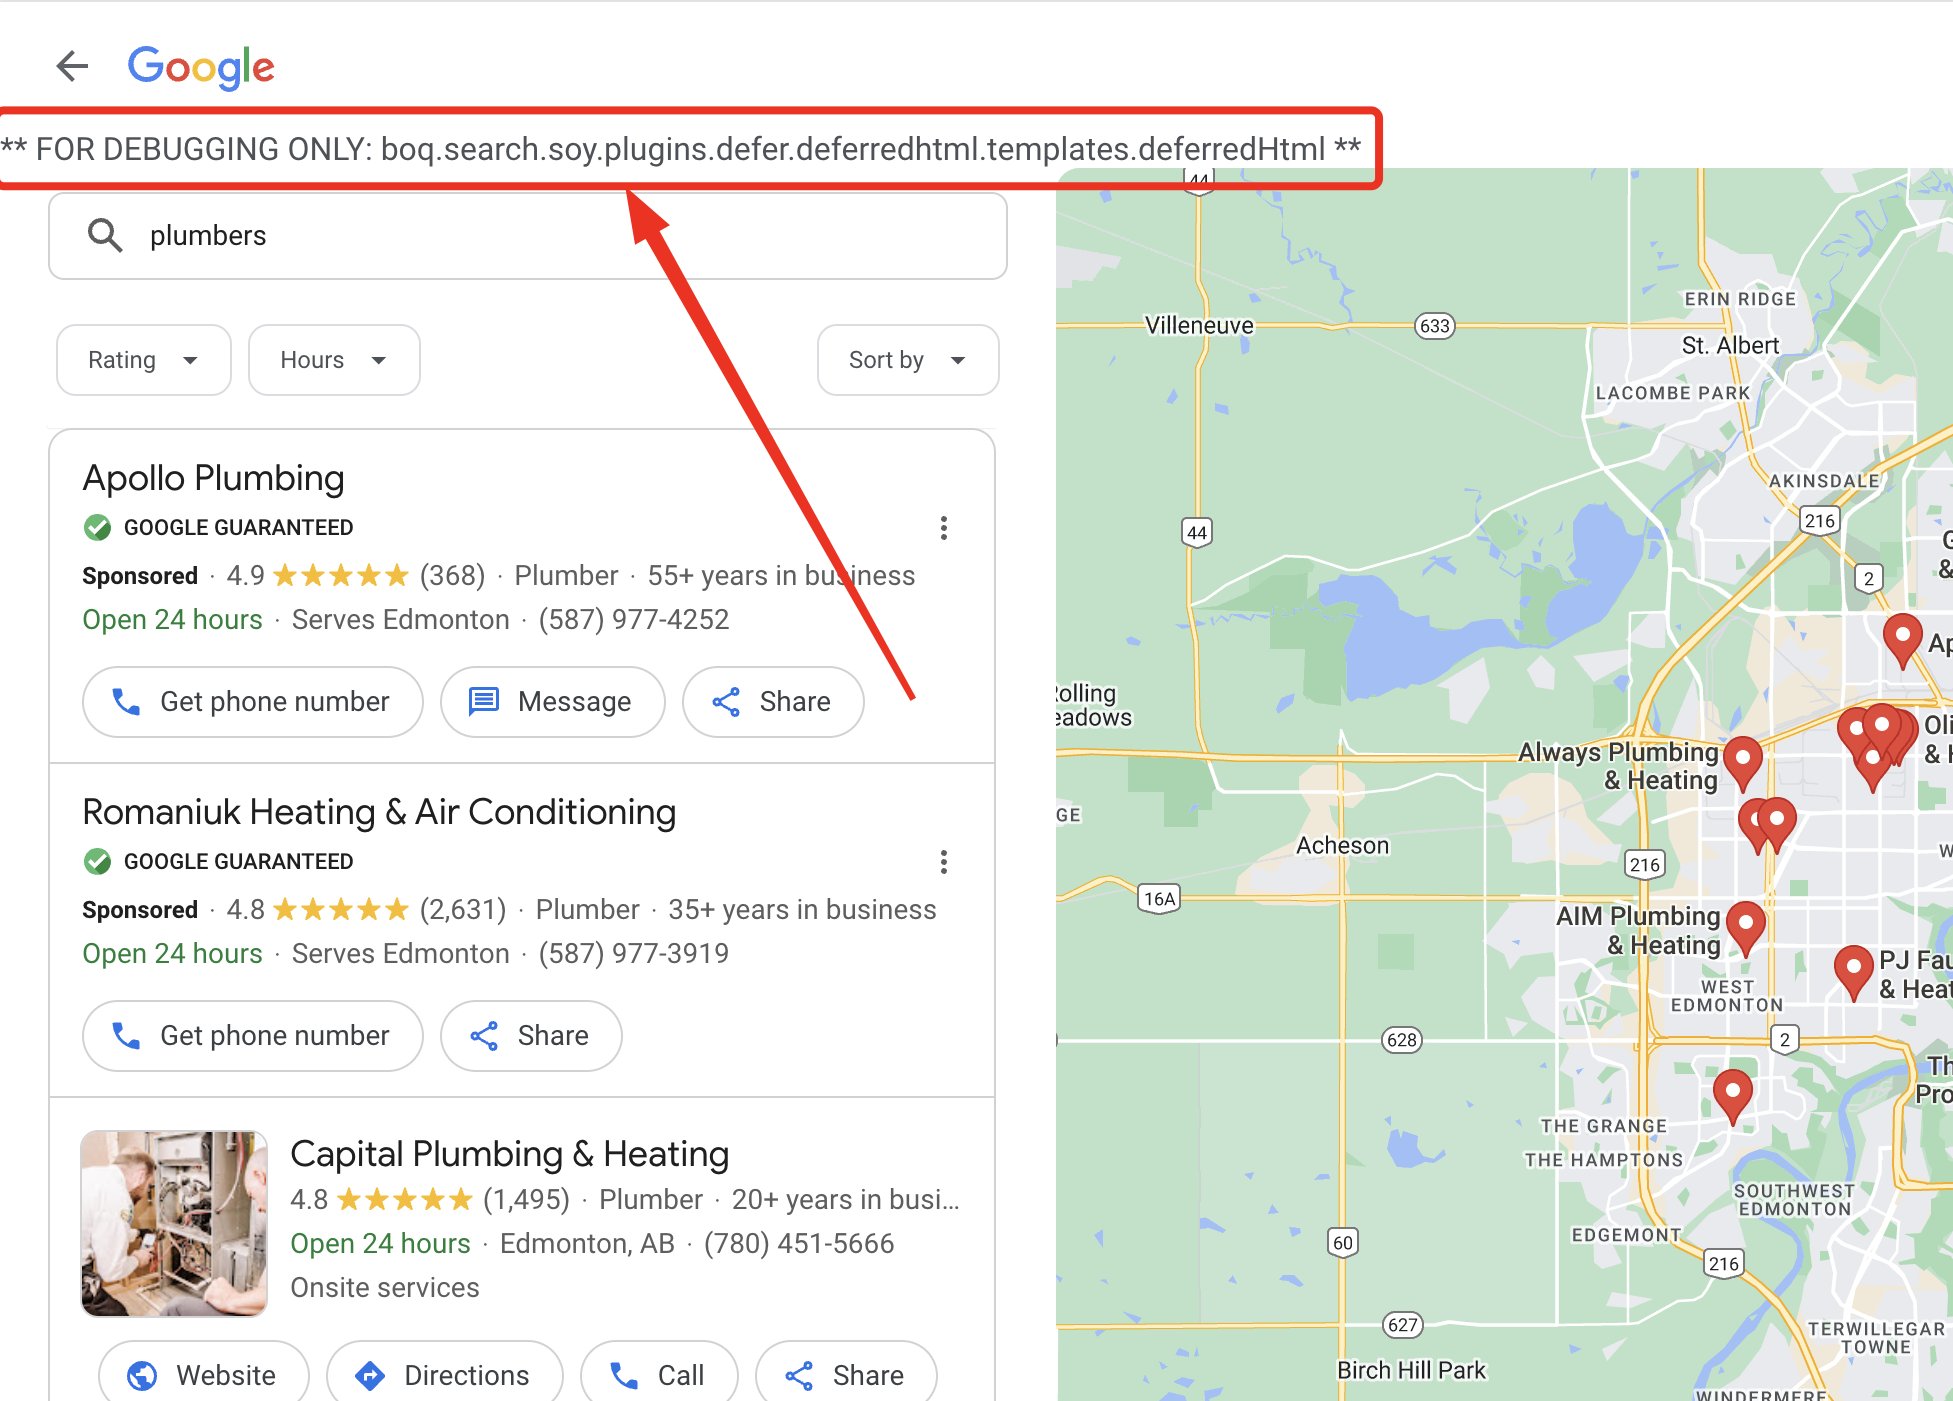Click the search magnifier icon
The image size is (1953, 1401).
105,236
